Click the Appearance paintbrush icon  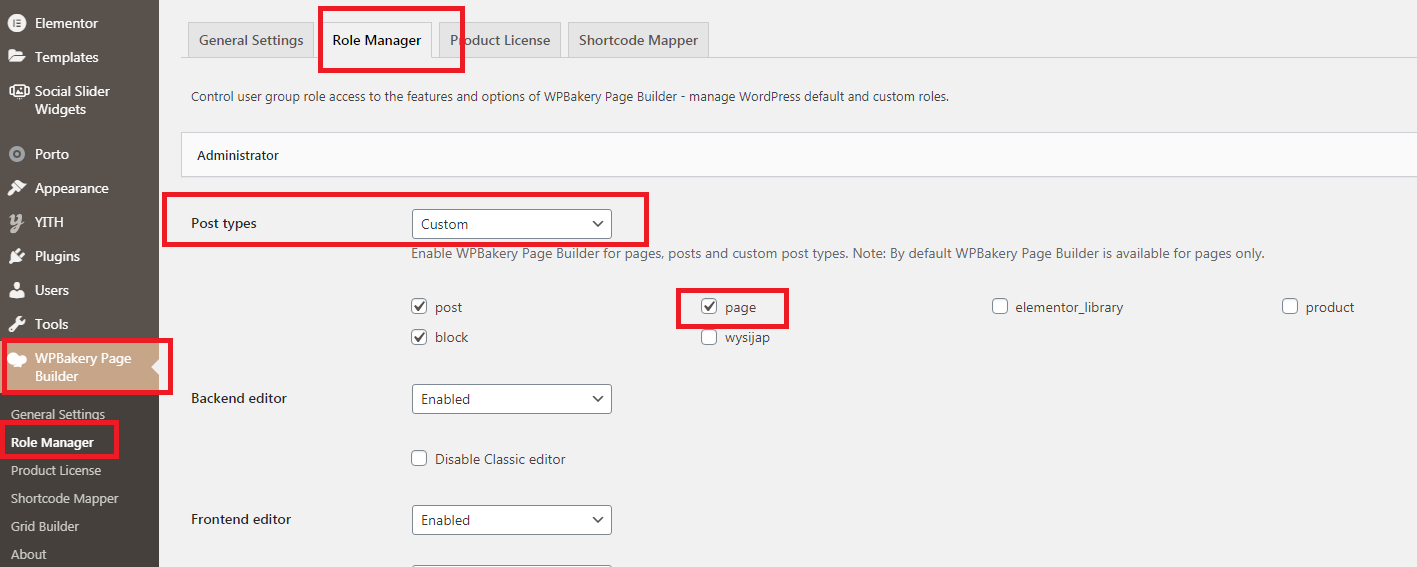17,188
